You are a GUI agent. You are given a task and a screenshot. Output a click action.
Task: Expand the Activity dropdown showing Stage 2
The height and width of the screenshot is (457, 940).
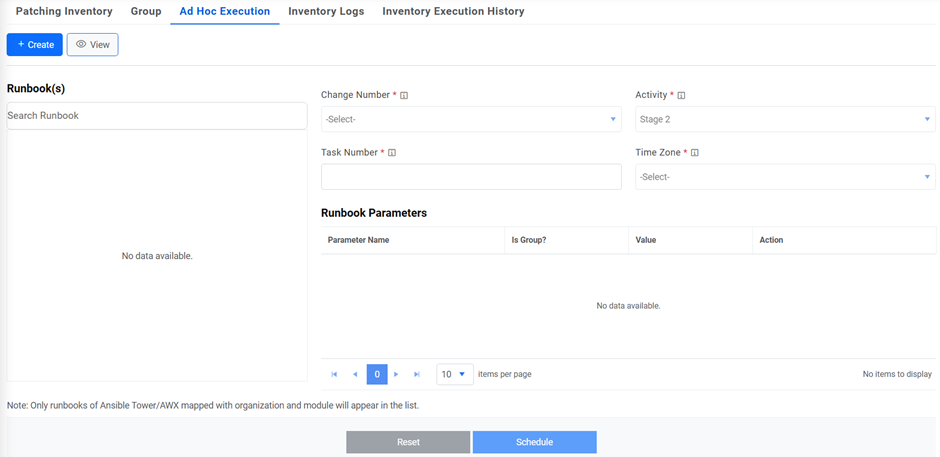click(x=785, y=120)
